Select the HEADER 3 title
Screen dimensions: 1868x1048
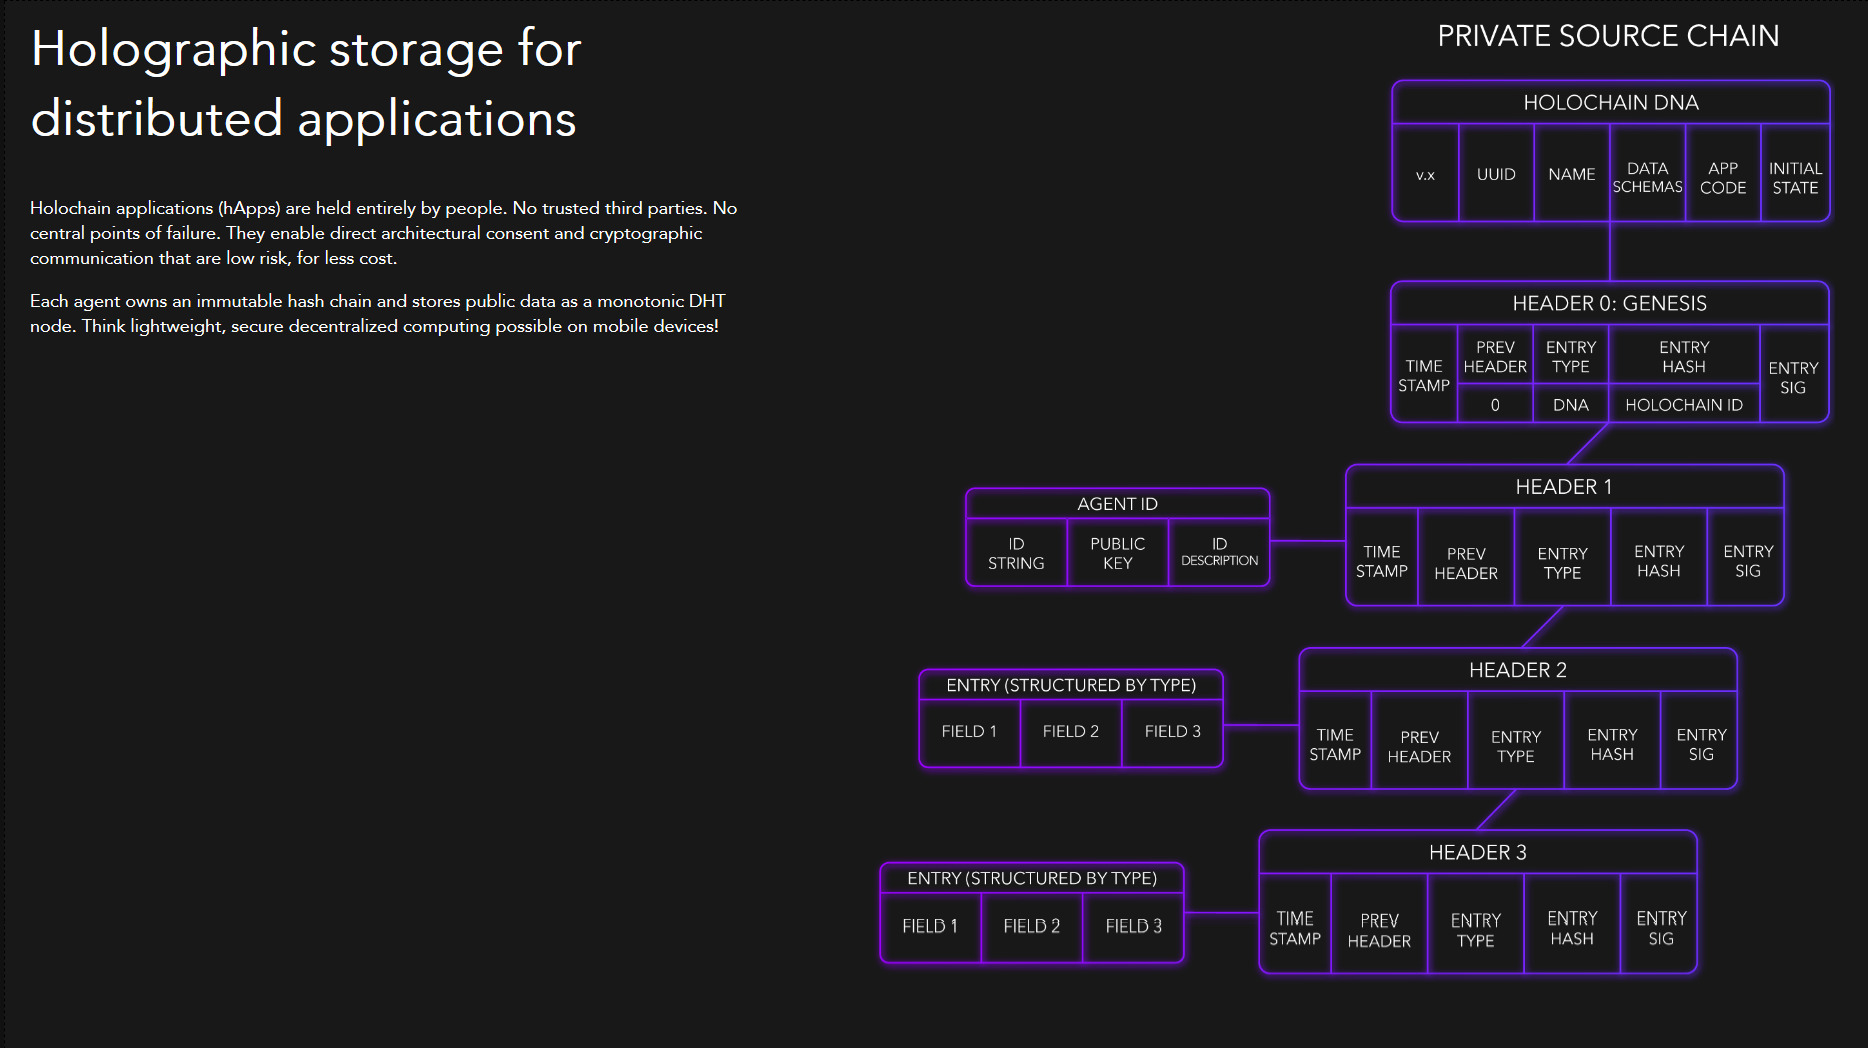point(1478,852)
